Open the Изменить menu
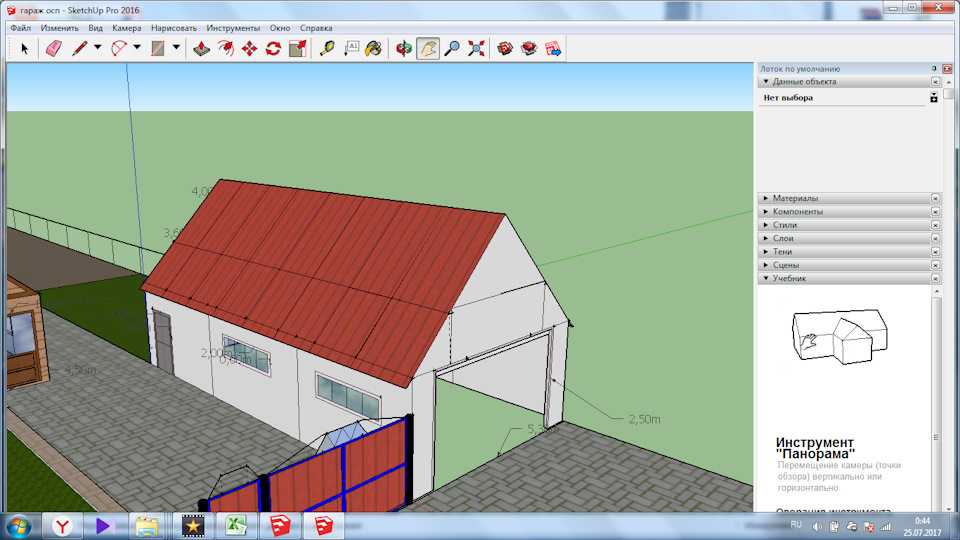 click(59, 28)
